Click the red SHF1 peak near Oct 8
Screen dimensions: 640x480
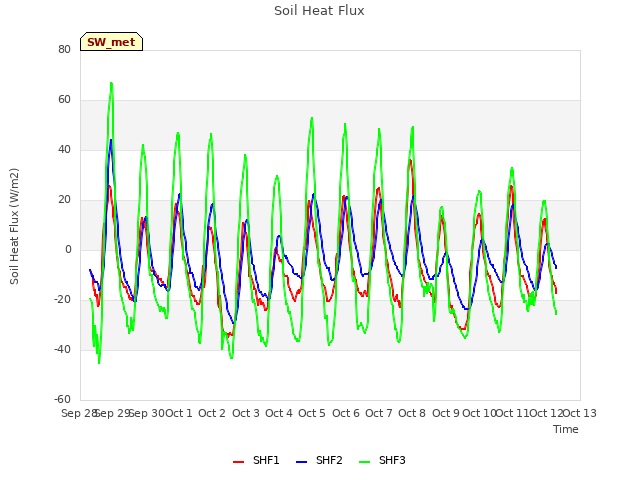[410, 160]
